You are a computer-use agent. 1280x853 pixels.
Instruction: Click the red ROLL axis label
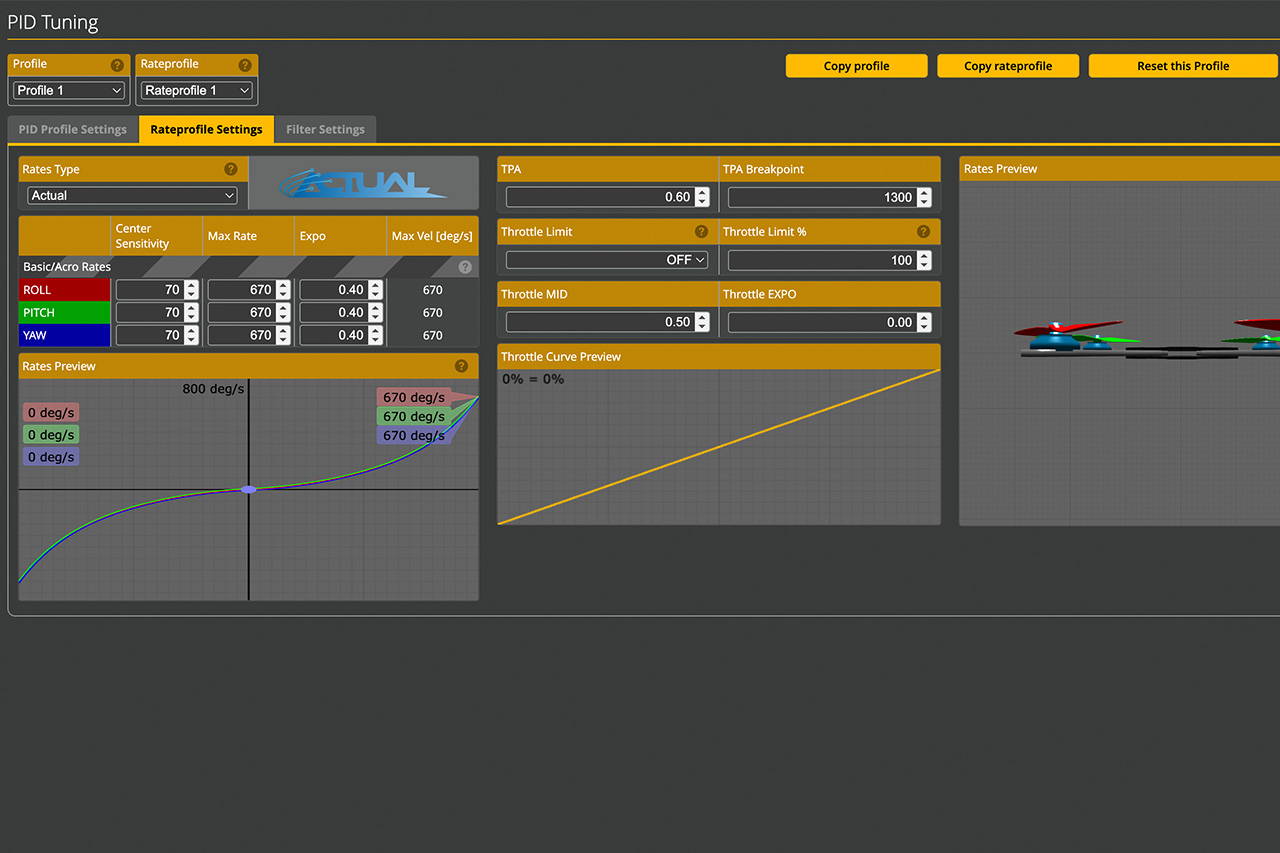(x=65, y=290)
